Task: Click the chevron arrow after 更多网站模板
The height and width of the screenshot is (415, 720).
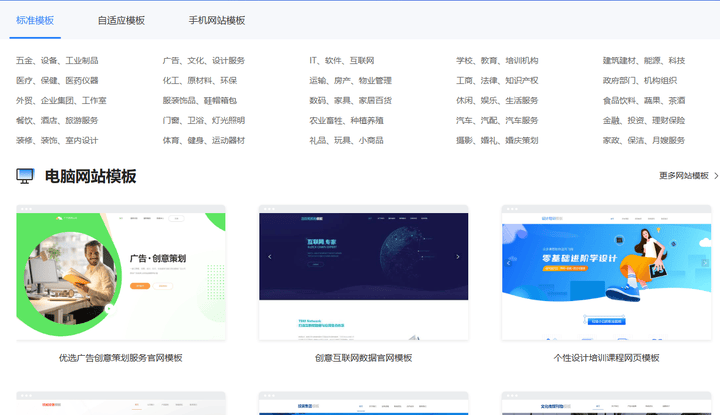Action: [x=715, y=176]
